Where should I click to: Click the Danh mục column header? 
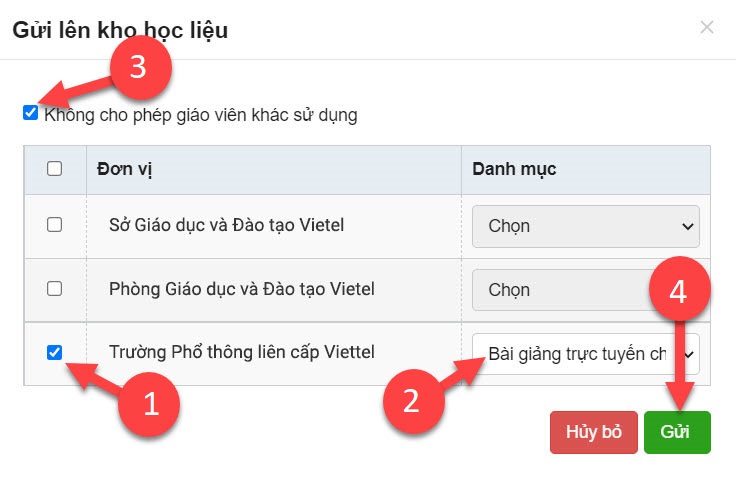pyautogui.click(x=514, y=169)
